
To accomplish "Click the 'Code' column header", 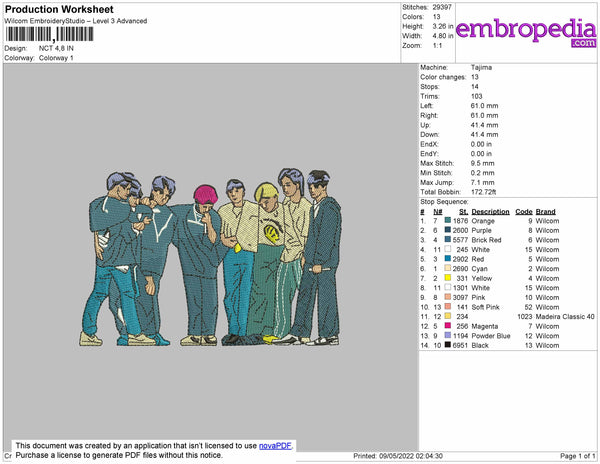I will 524,212.
